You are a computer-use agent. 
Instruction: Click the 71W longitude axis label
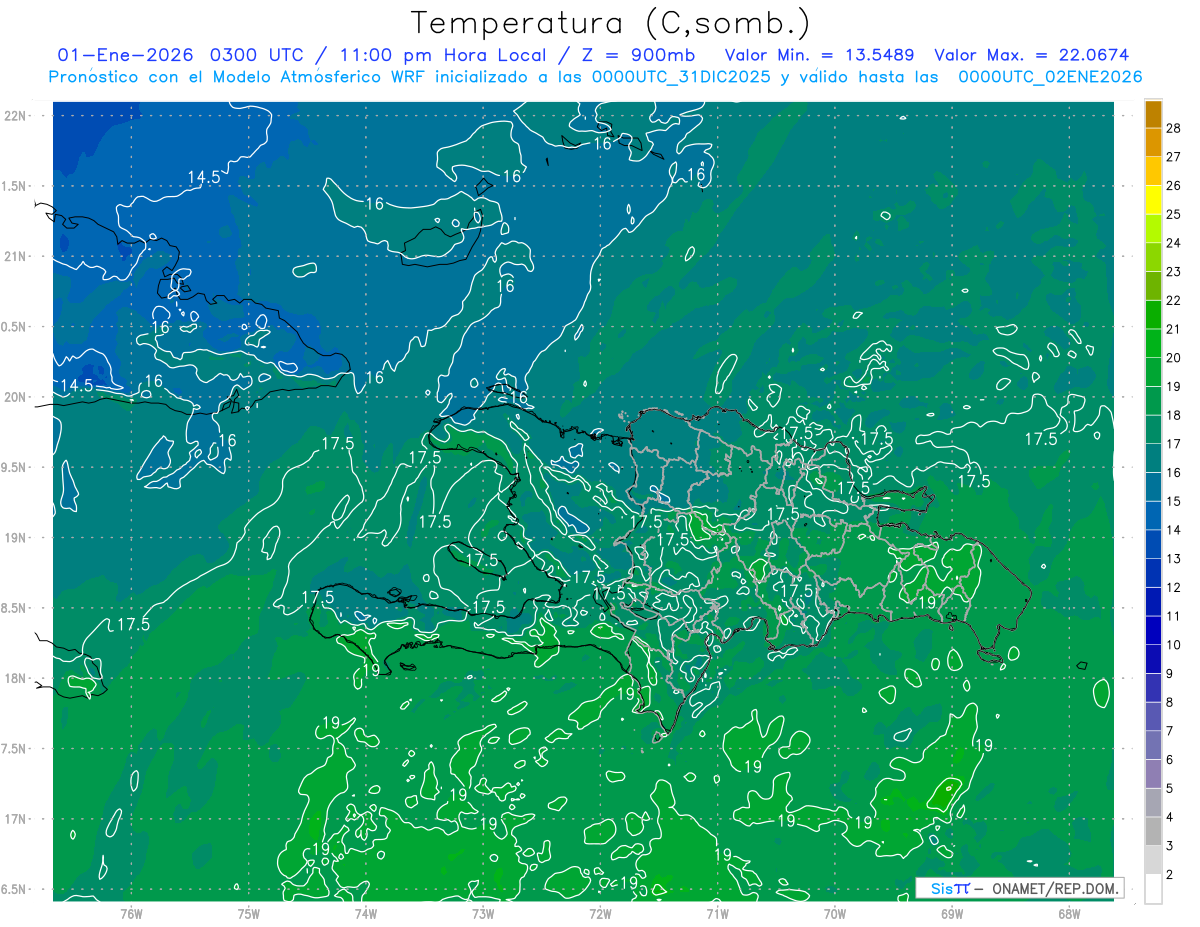pyautogui.click(x=717, y=913)
